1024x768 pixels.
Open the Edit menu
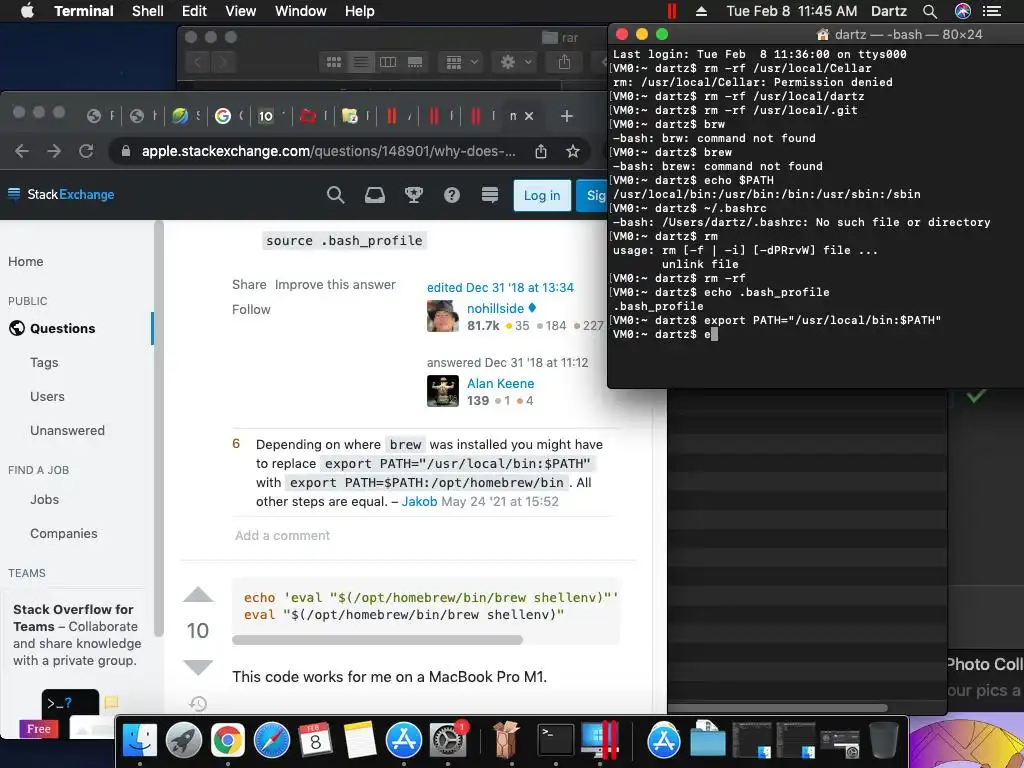pos(194,11)
